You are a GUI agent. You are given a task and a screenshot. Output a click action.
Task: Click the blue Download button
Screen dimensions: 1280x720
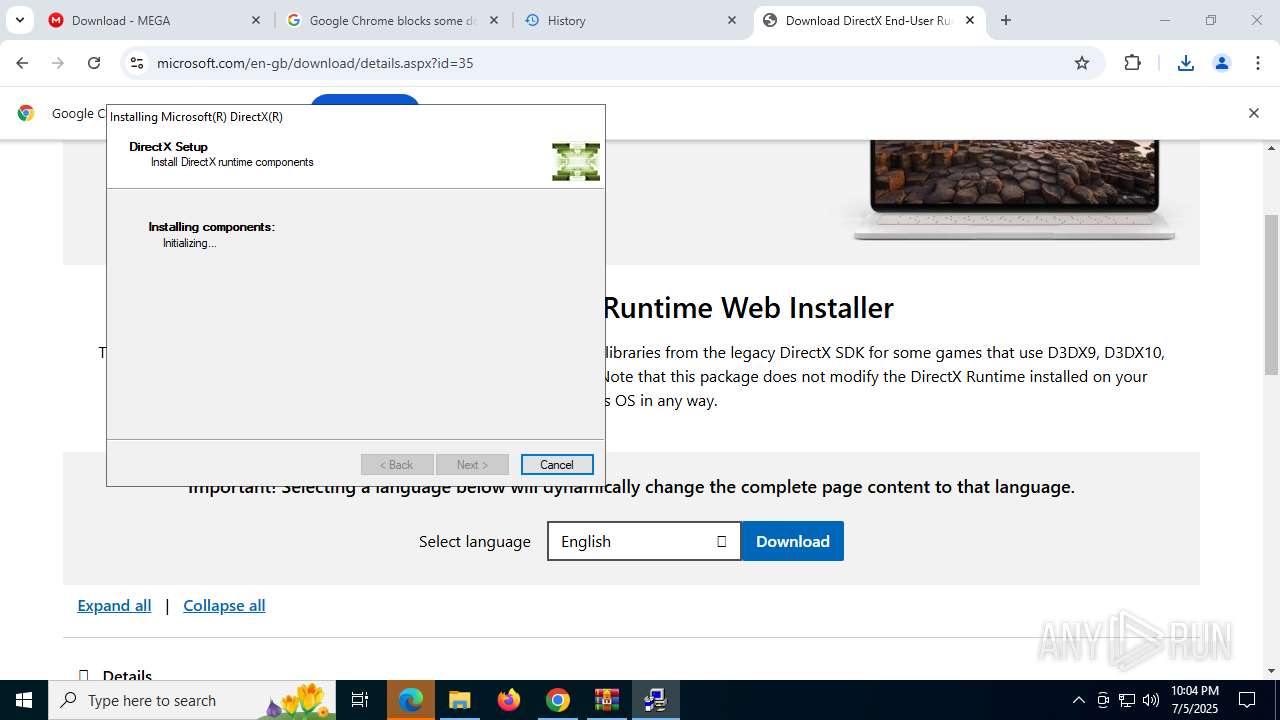coord(793,541)
